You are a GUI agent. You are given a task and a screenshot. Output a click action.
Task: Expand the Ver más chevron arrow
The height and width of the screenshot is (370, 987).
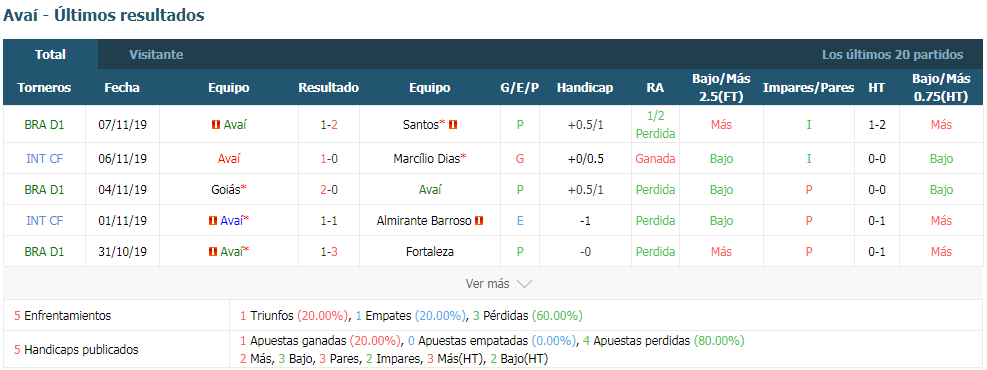coord(524,284)
